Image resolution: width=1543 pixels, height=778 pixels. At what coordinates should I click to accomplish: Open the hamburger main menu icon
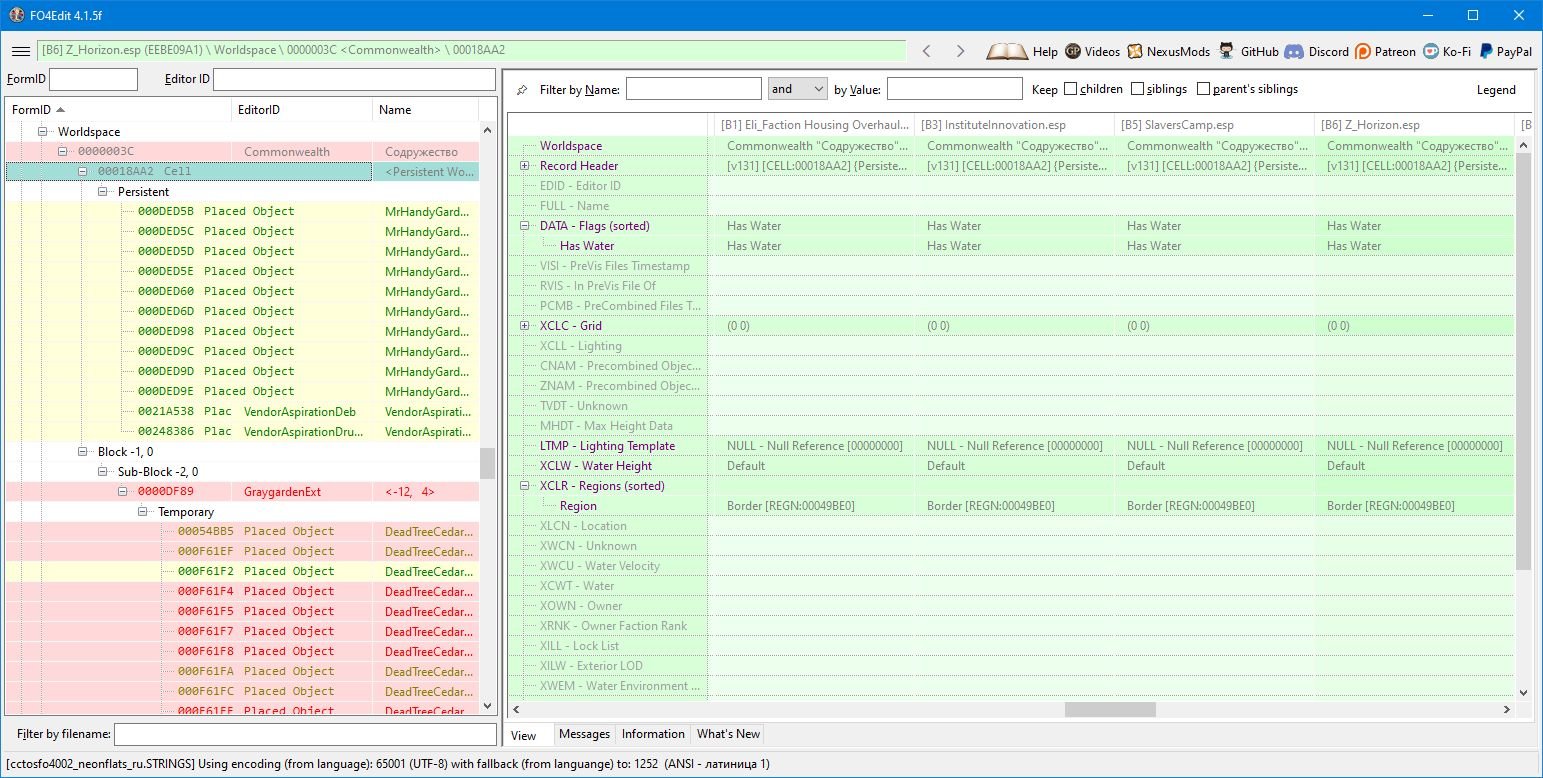coord(20,51)
